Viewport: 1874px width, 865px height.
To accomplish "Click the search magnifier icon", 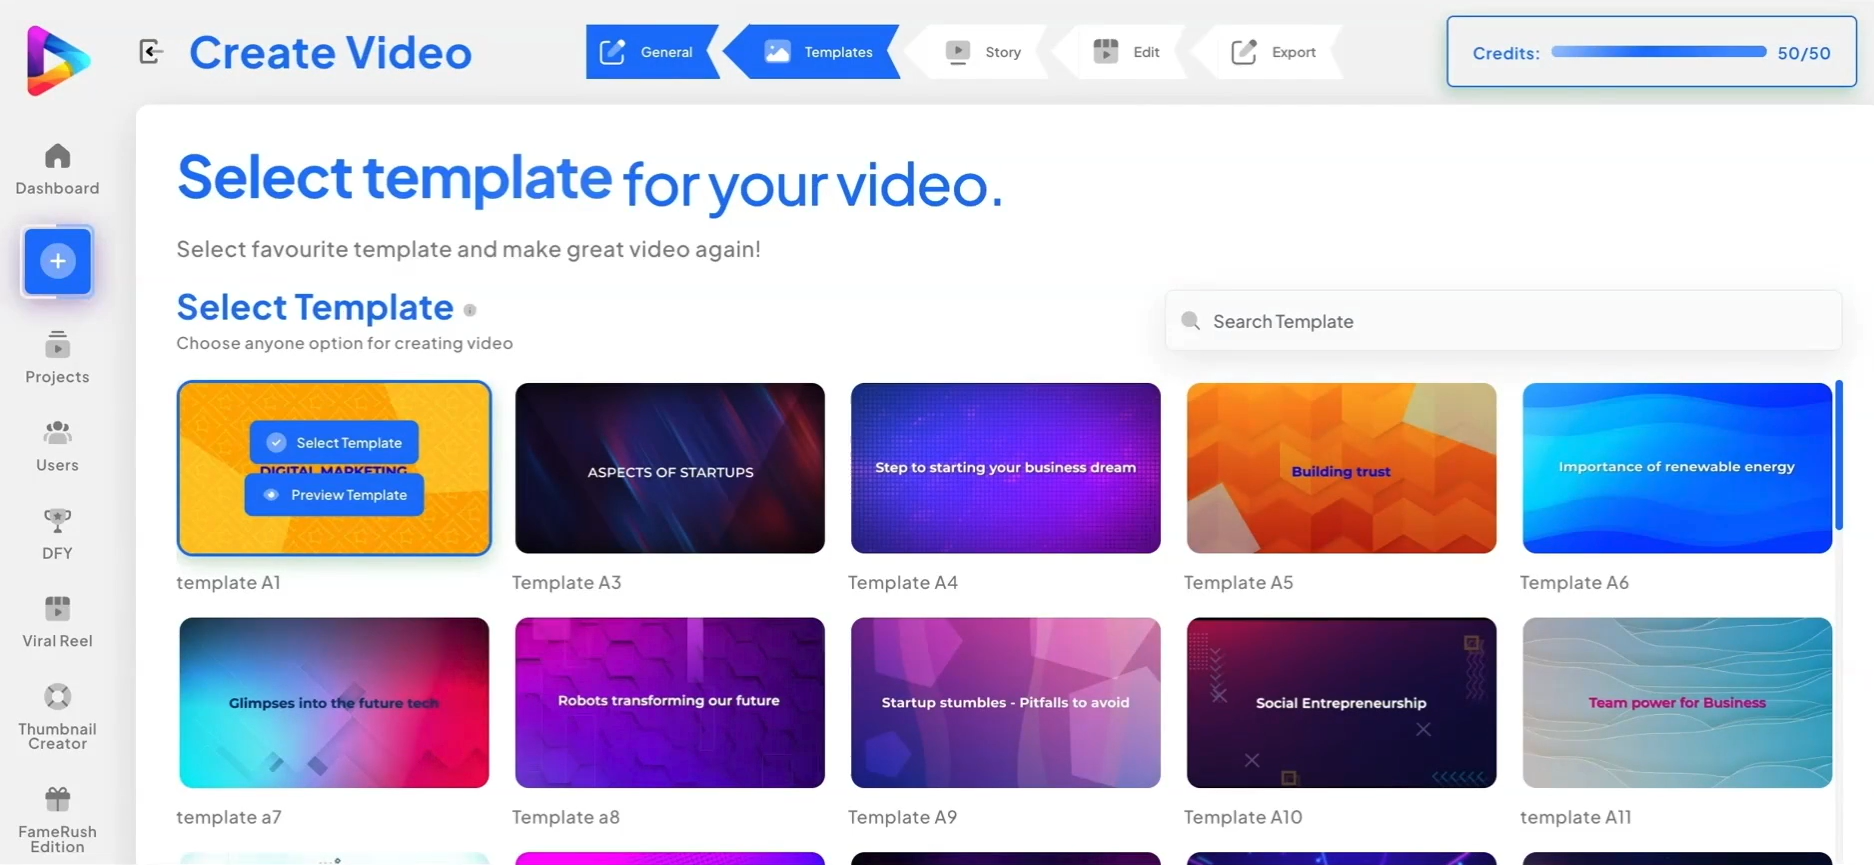I will (x=1190, y=321).
